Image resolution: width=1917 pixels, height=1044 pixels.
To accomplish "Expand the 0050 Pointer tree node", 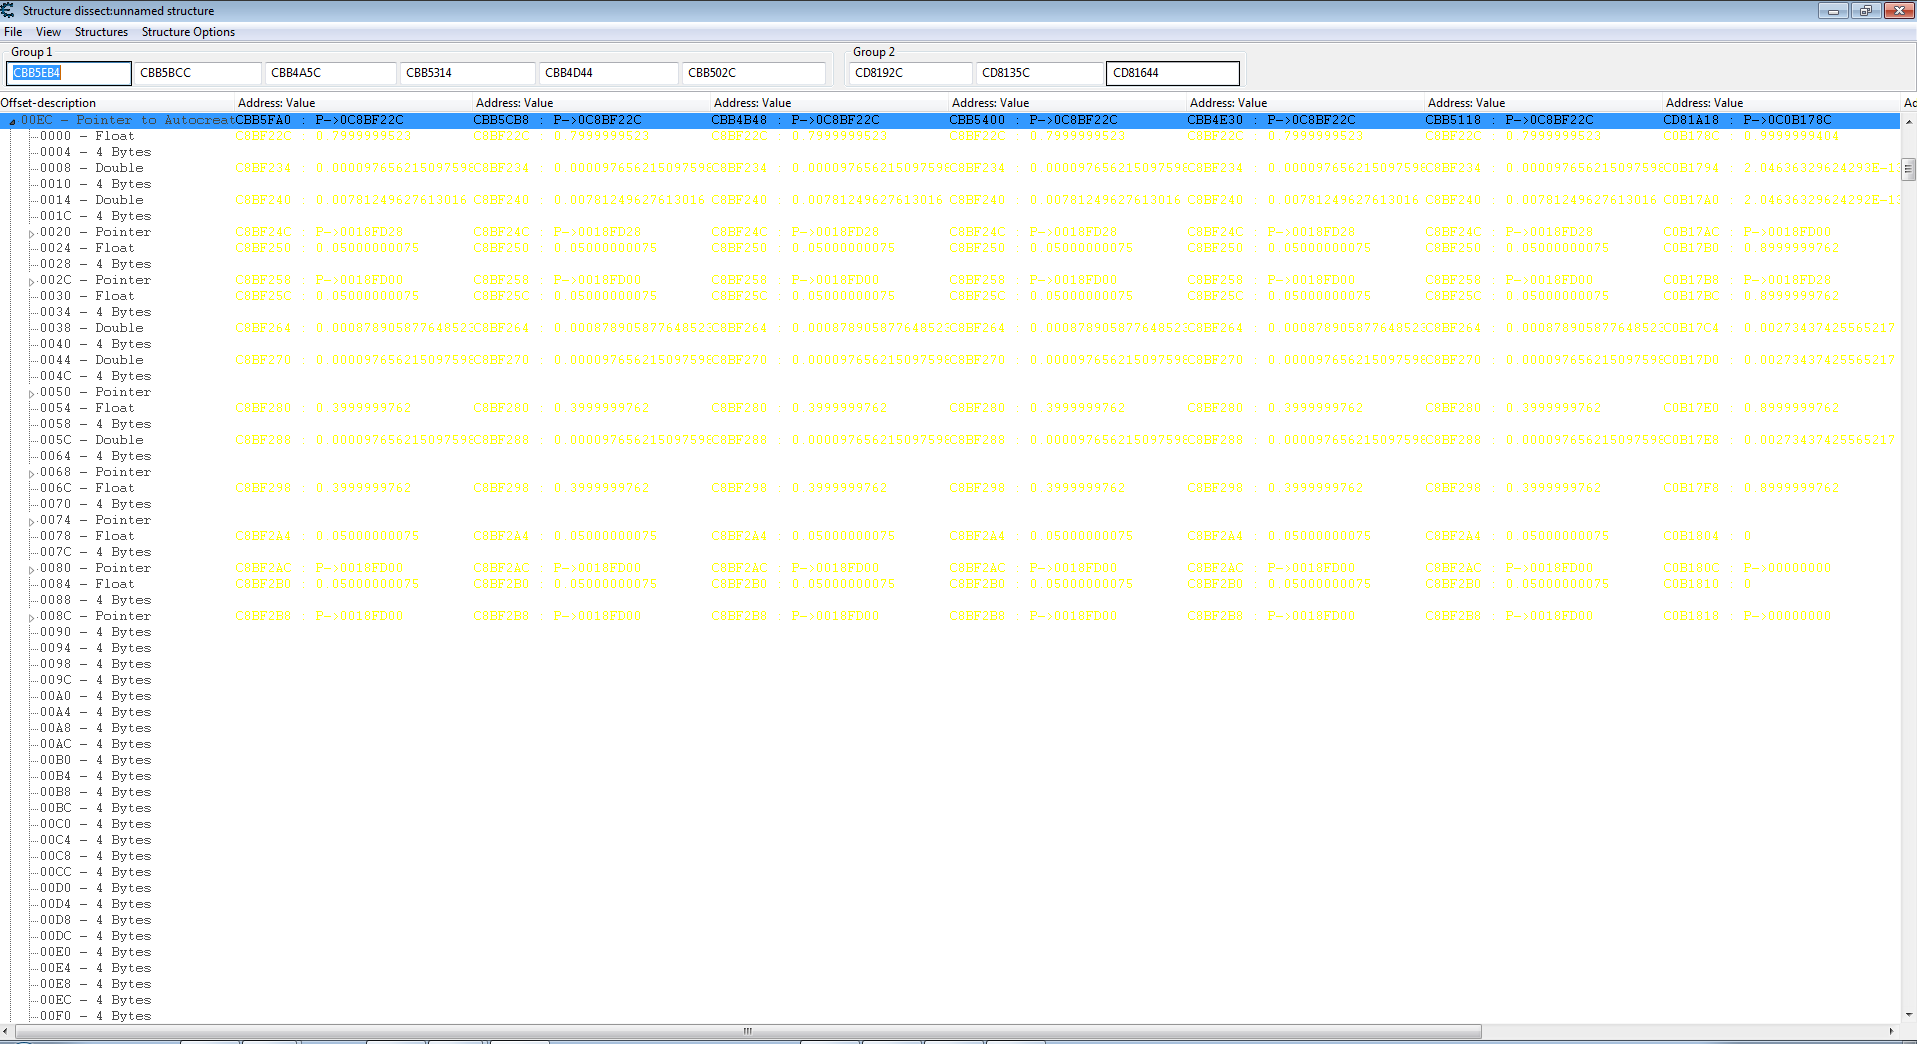I will 32,393.
